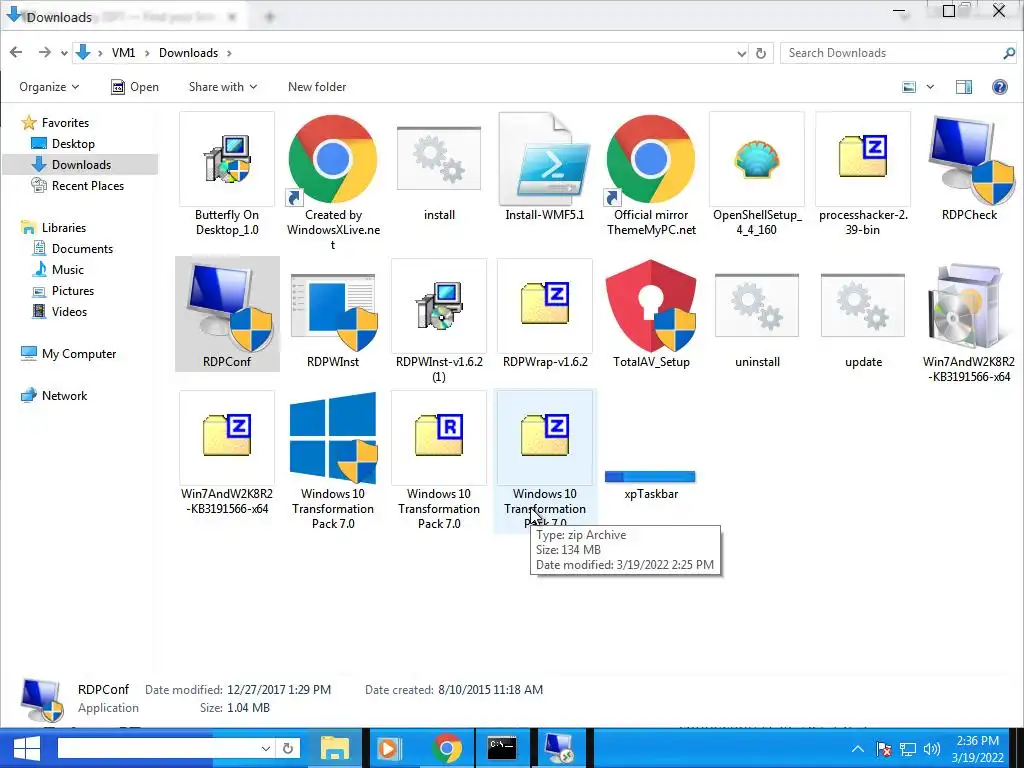This screenshot has width=1024, height=768.
Task: Expand the chevron after VM1 in address bar
Action: click(x=146, y=53)
